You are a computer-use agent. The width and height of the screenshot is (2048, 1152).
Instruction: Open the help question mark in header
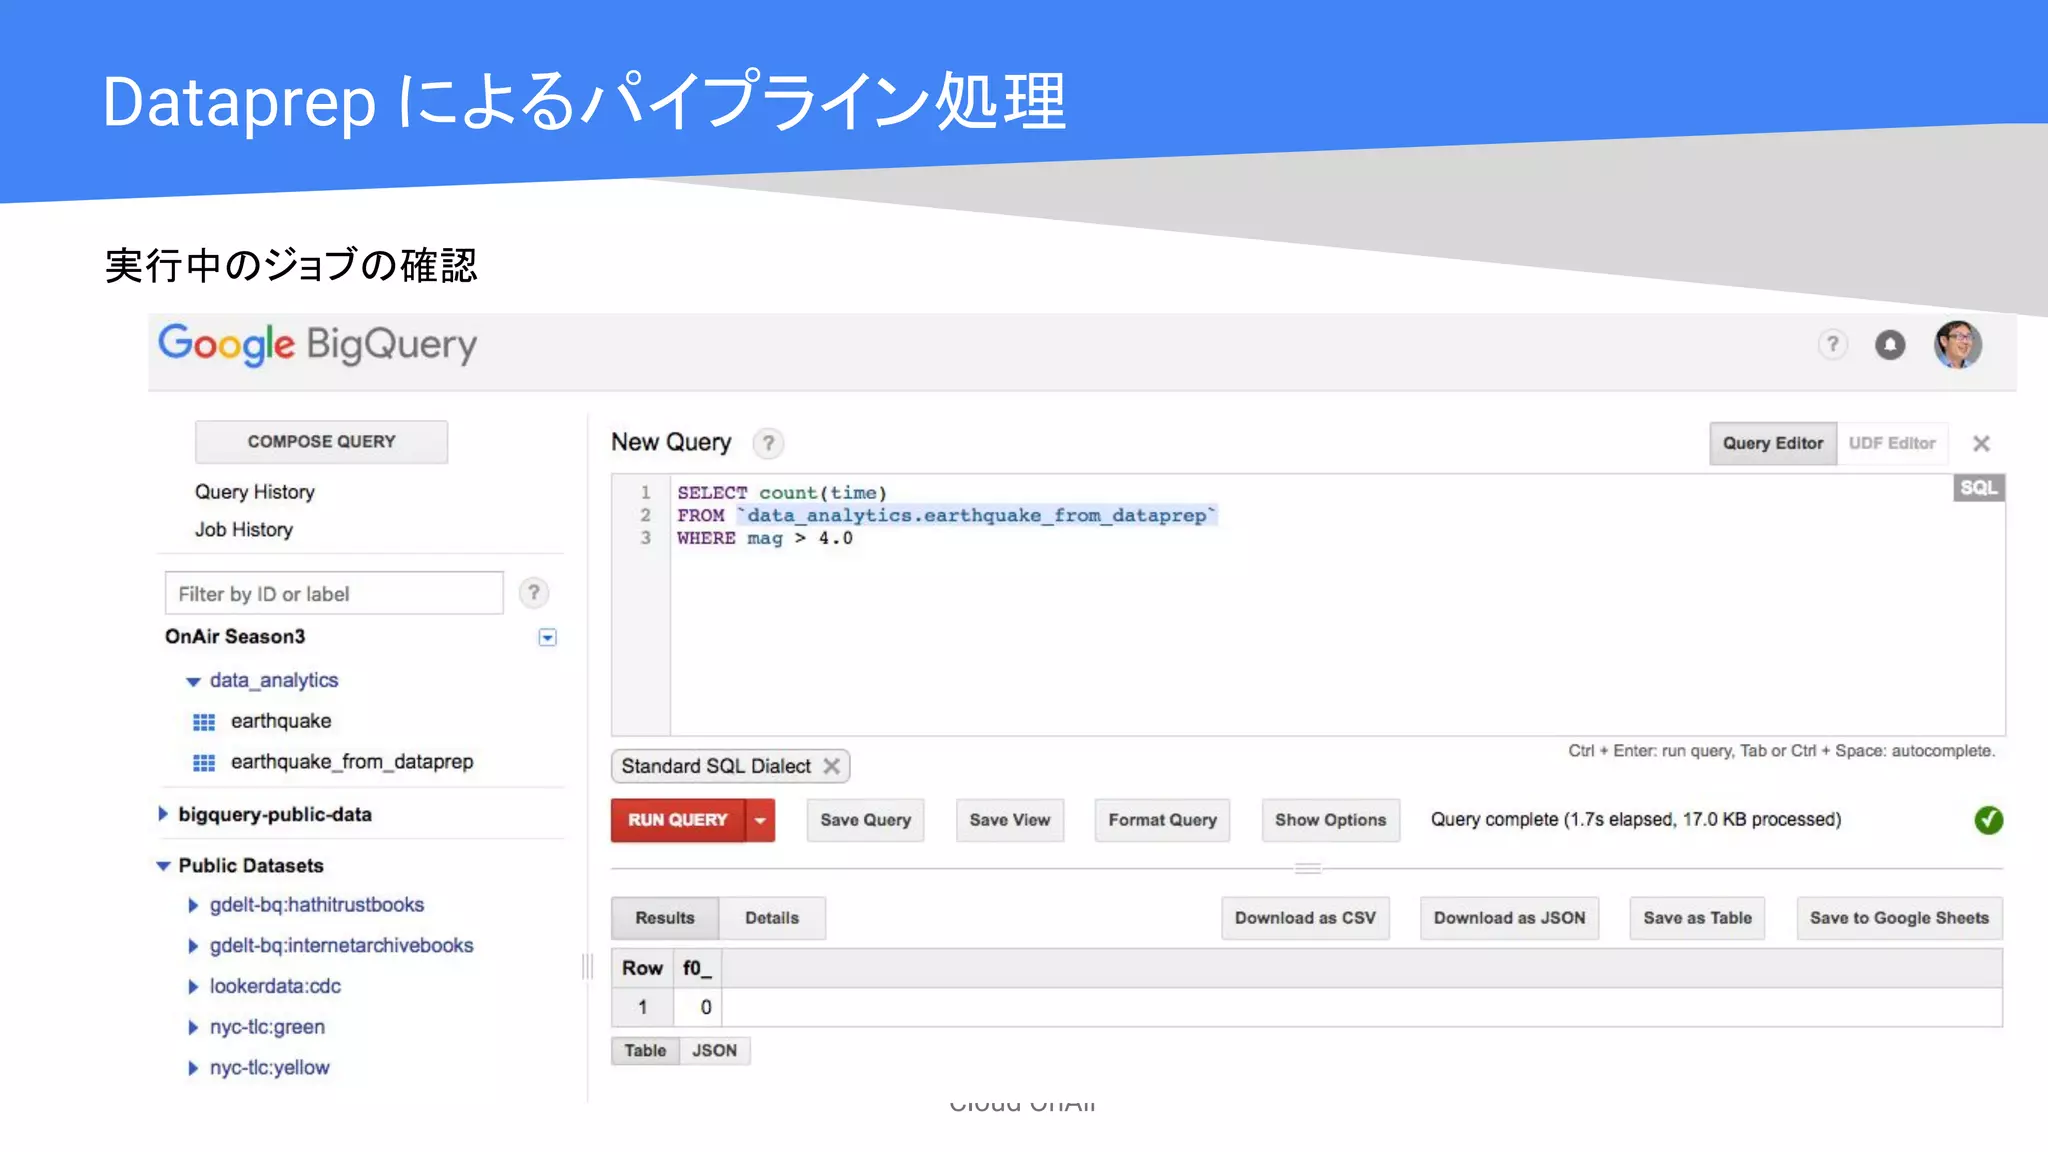coord(1832,345)
